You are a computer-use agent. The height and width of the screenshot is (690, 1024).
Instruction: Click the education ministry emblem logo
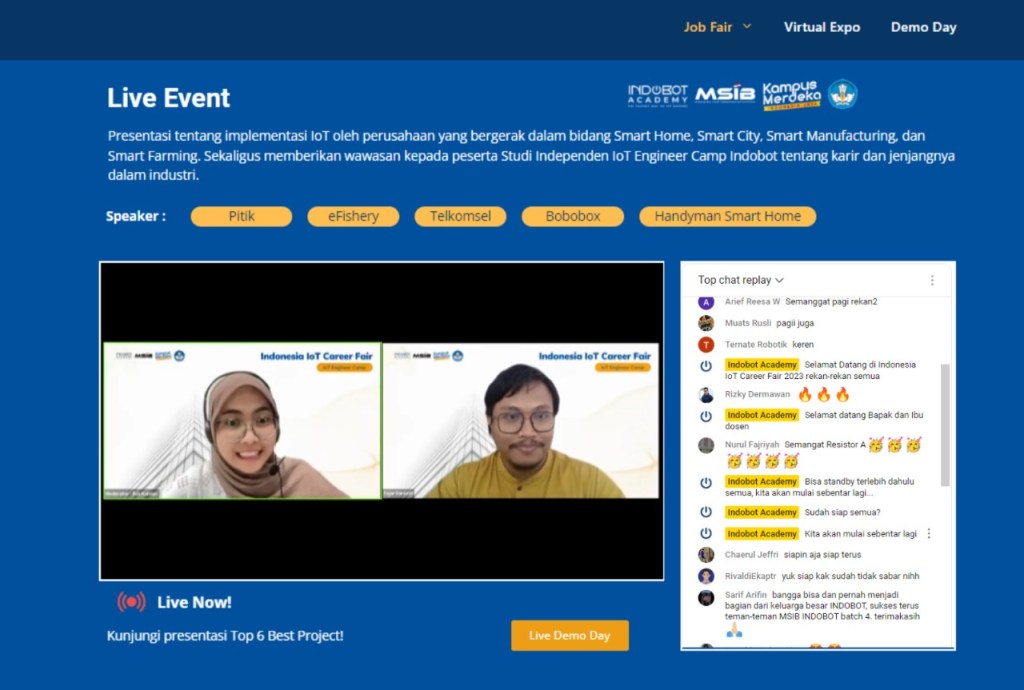point(843,93)
